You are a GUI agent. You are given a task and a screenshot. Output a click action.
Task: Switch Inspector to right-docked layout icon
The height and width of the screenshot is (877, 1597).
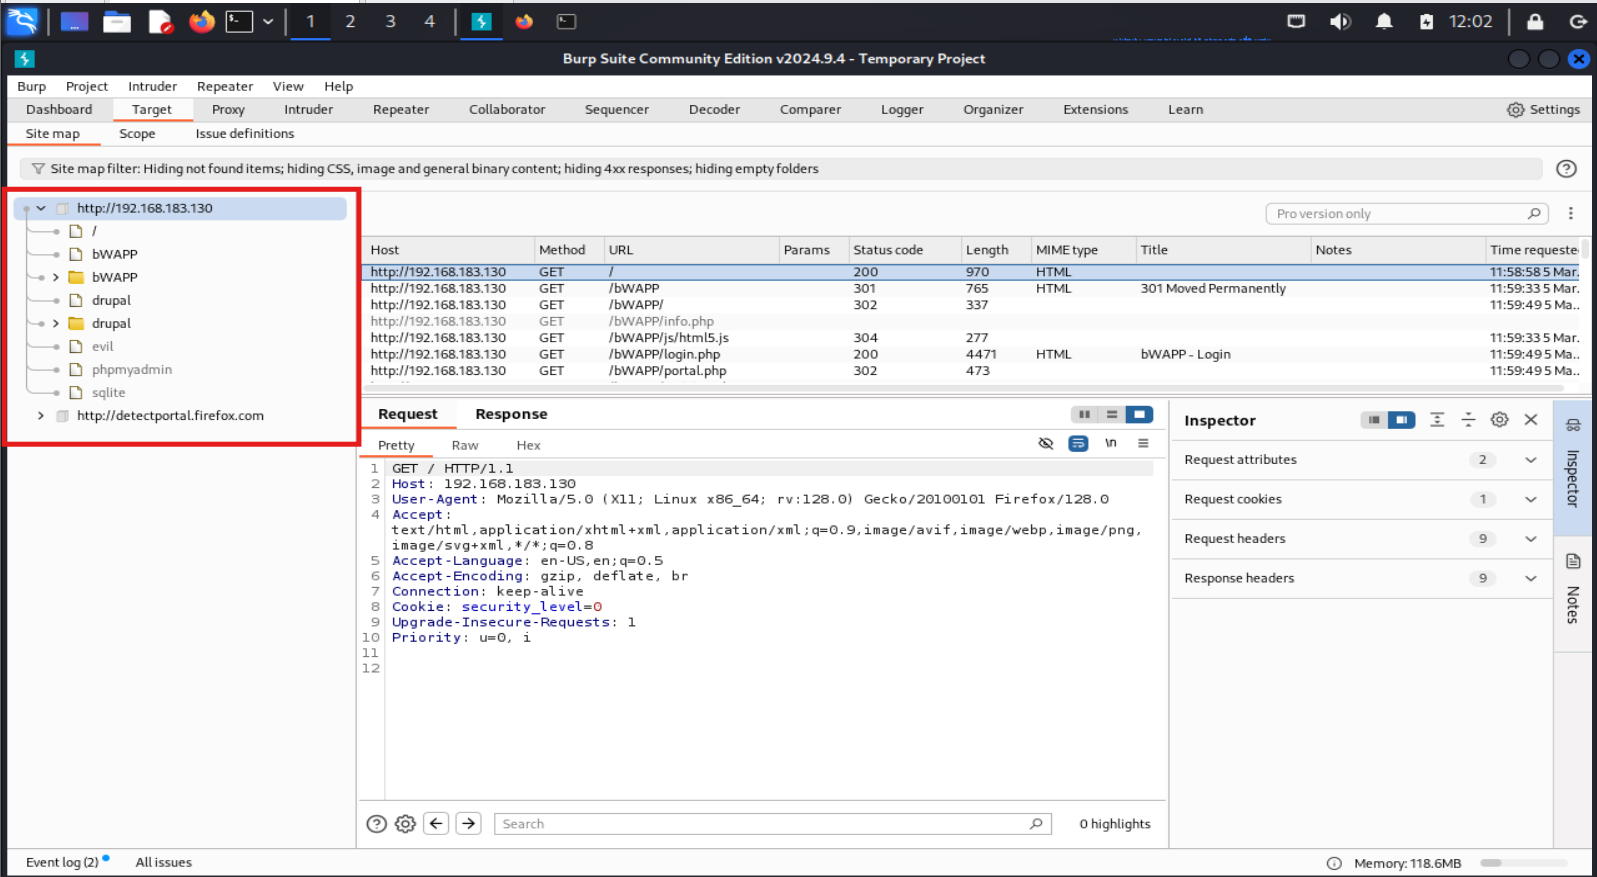tap(1402, 420)
